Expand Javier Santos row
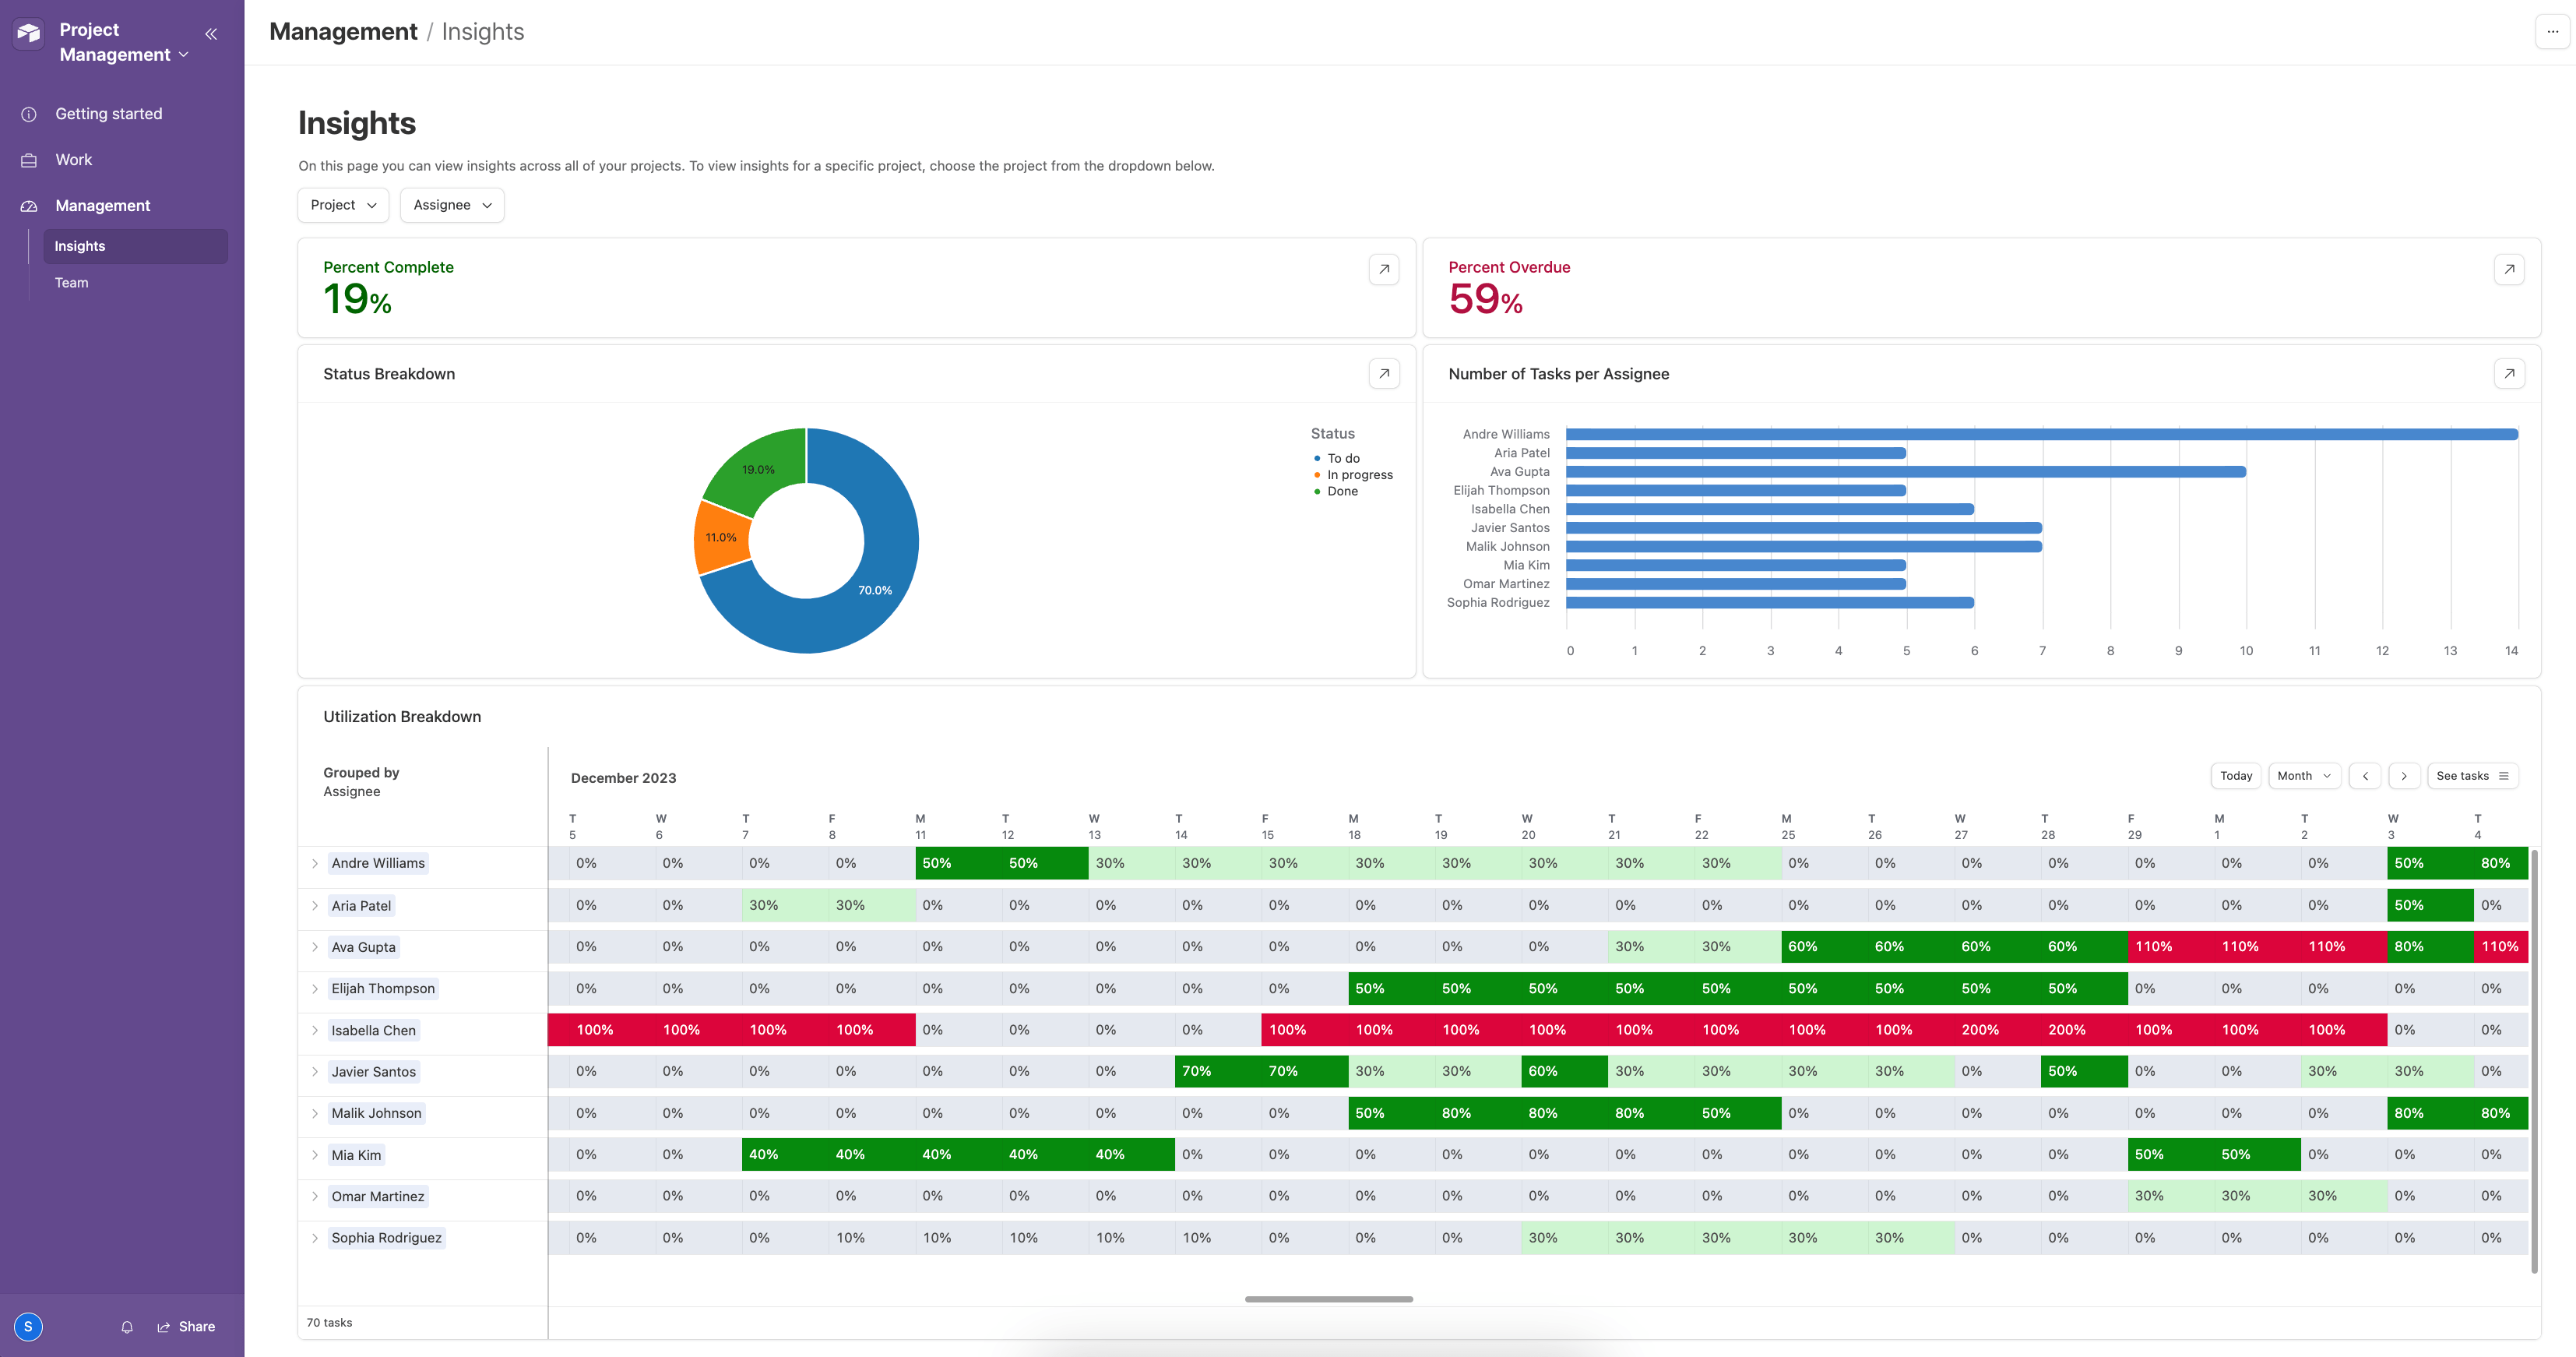The width and height of the screenshot is (2576, 1357). point(315,1072)
